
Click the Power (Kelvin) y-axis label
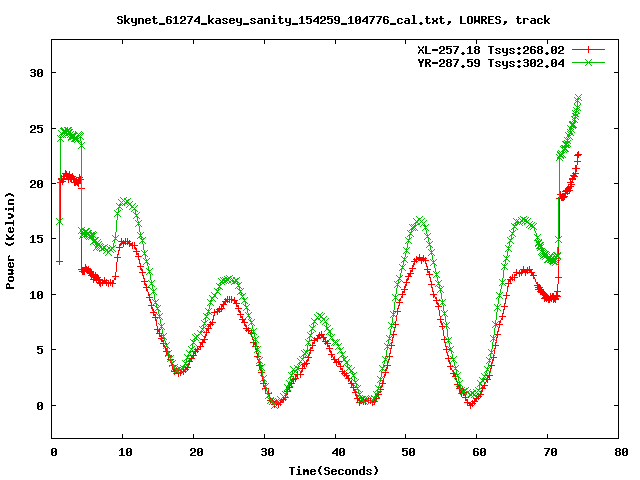pos(10,241)
